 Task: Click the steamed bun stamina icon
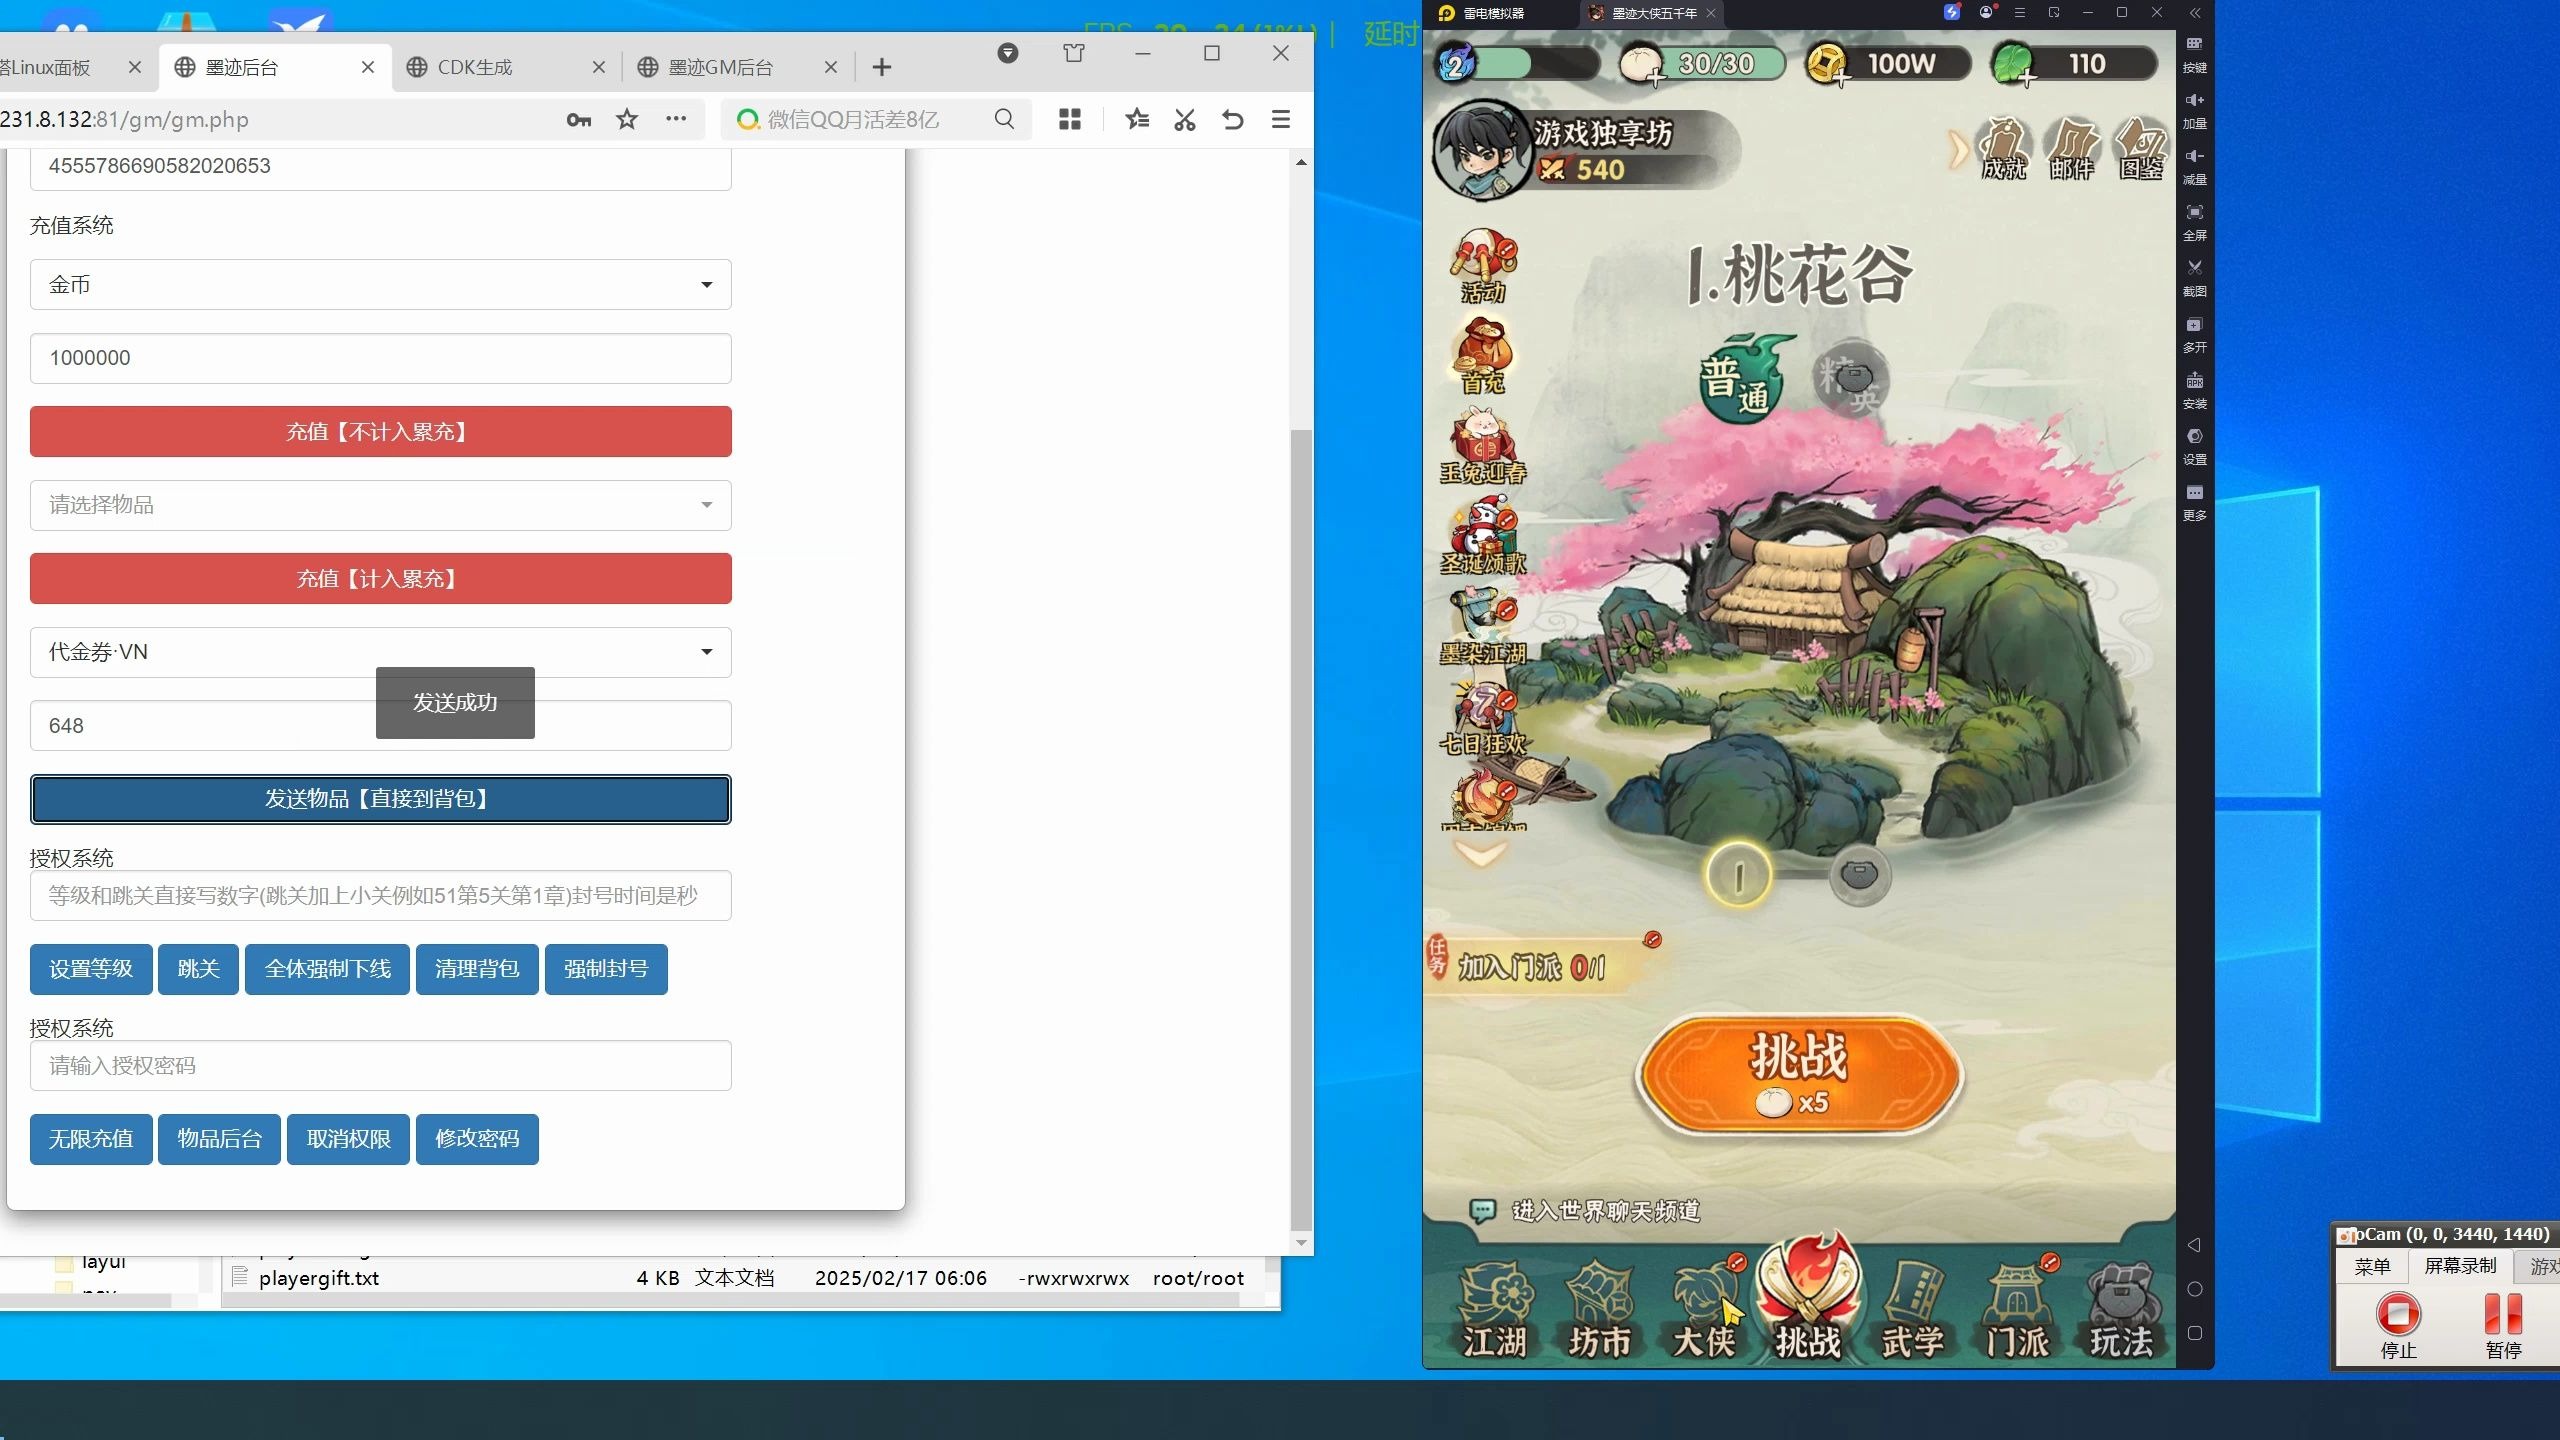click(1640, 65)
